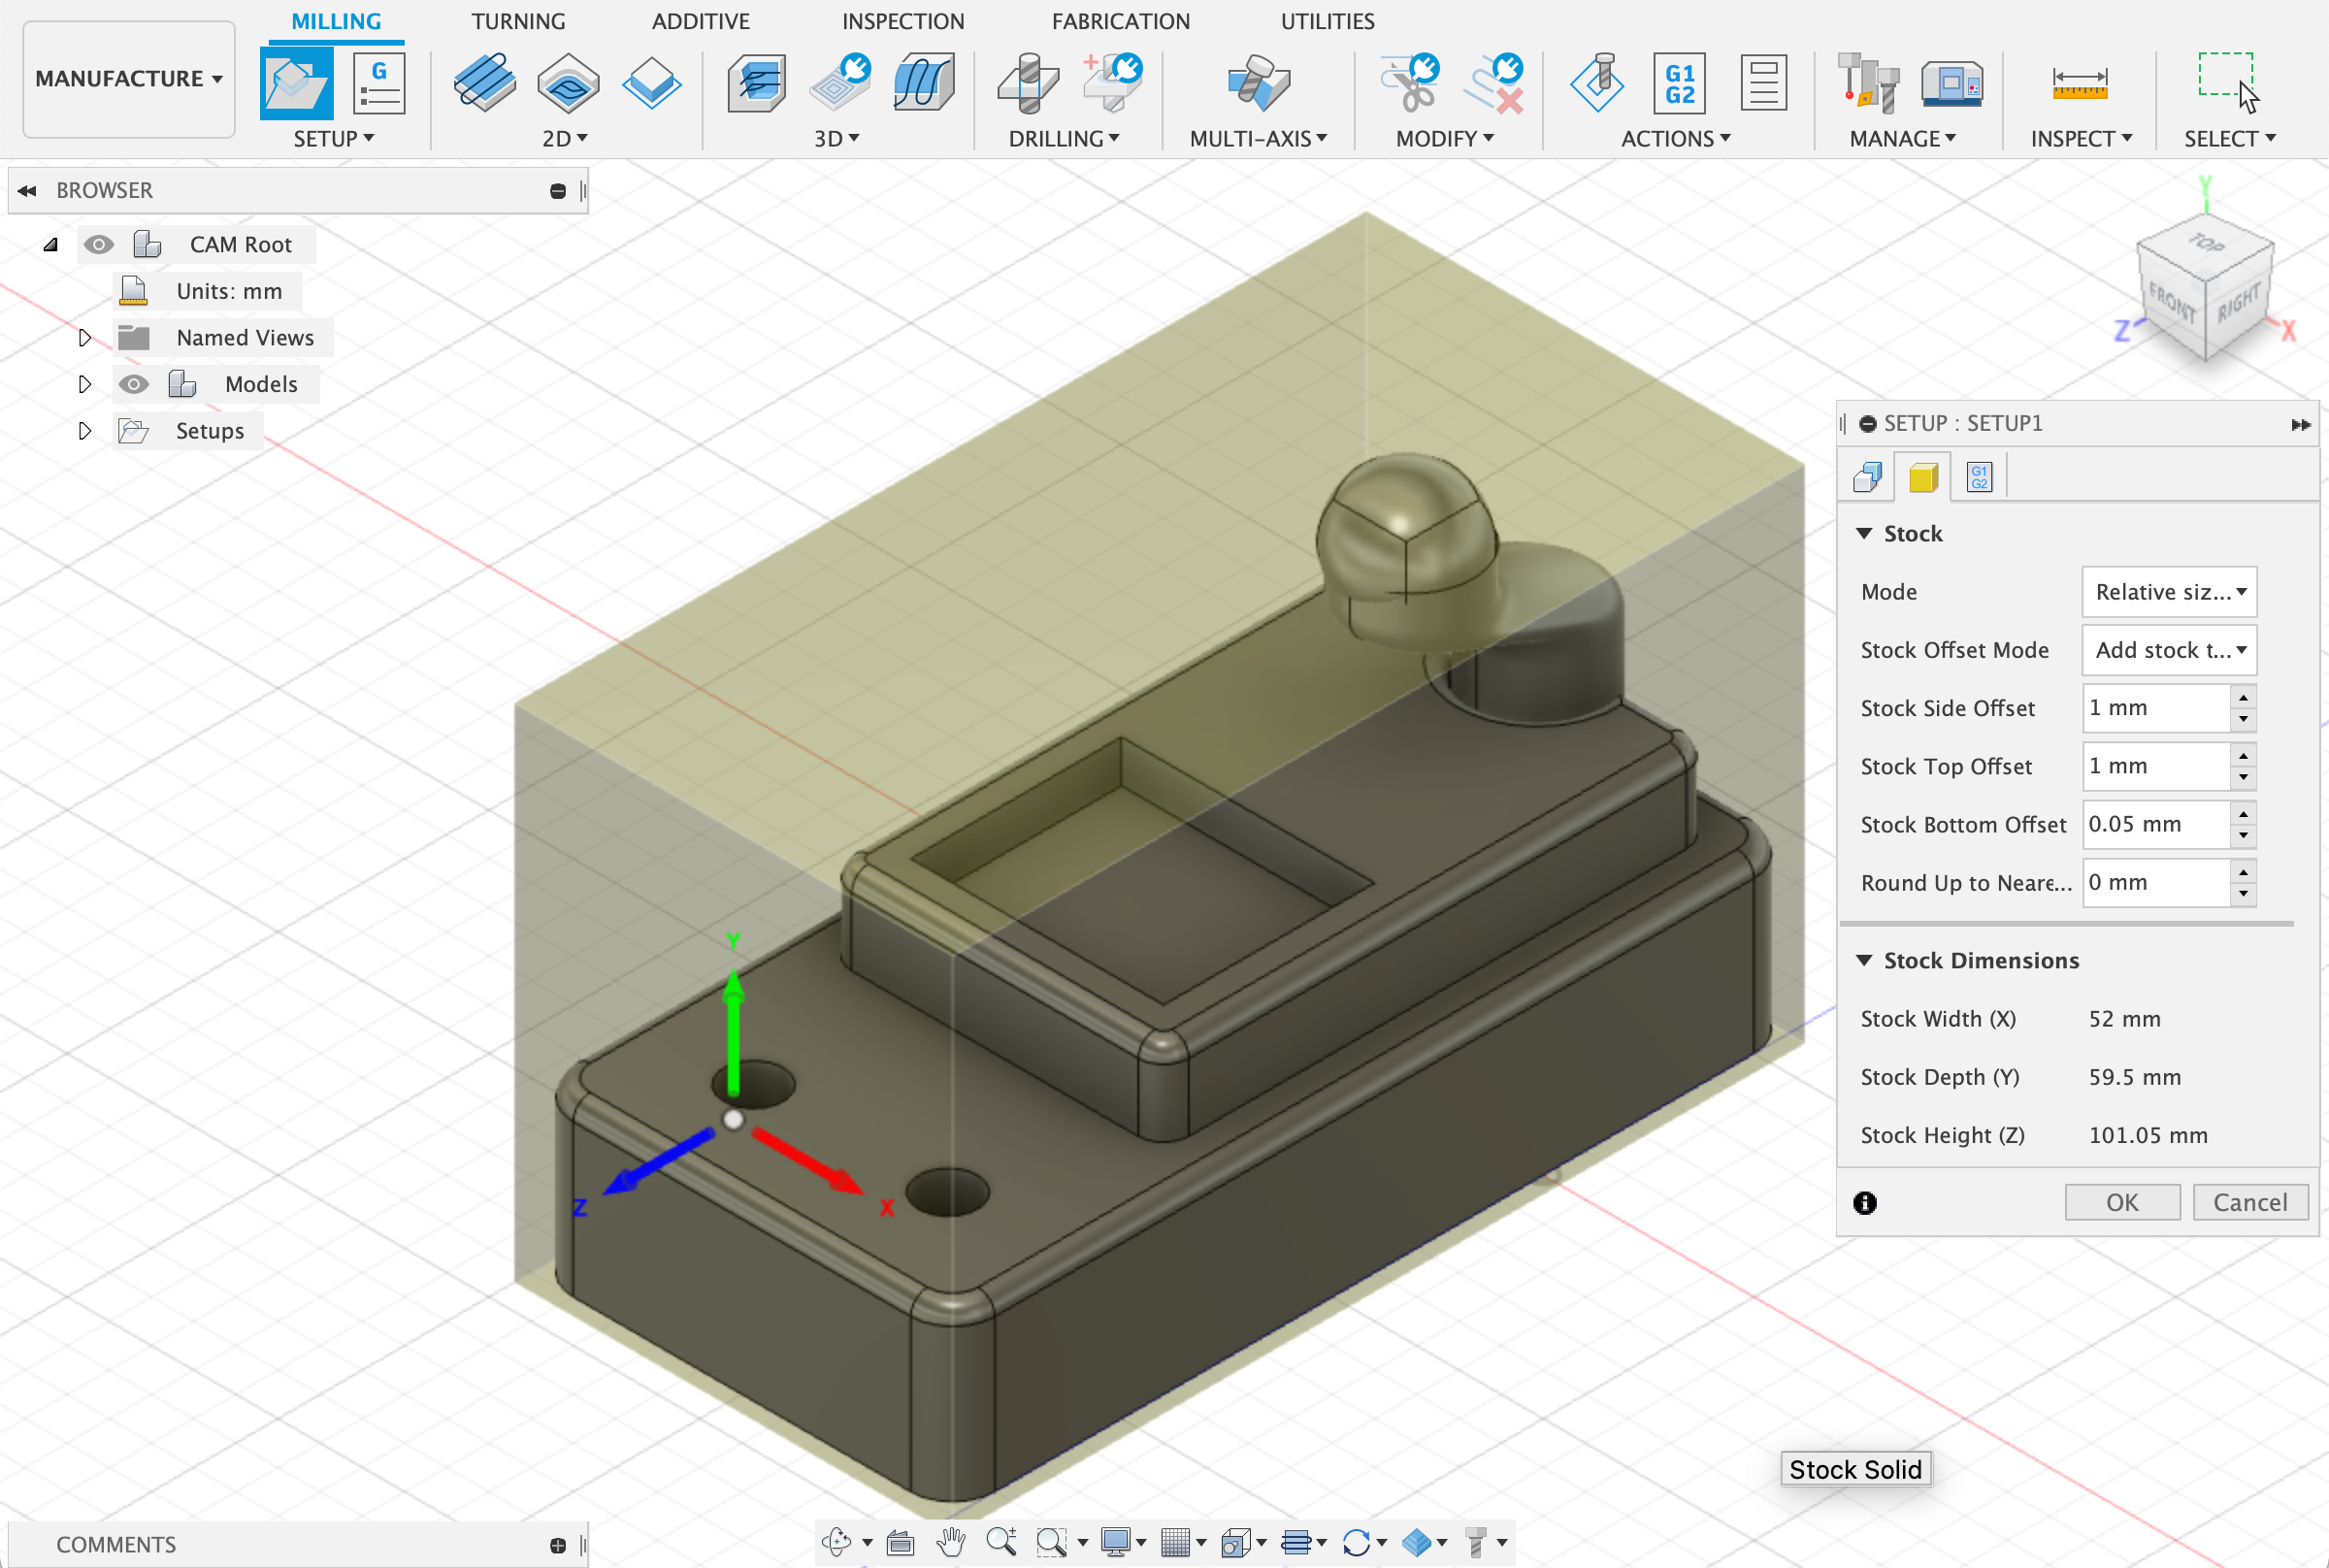The image size is (2329, 1568).
Task: Click the Pan hand icon
Action: coord(950,1542)
